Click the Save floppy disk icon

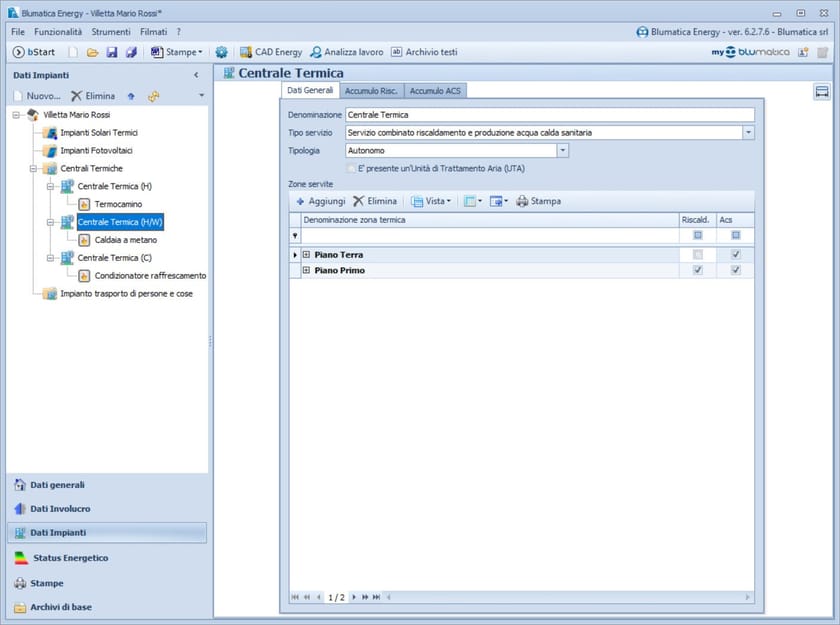(112, 52)
